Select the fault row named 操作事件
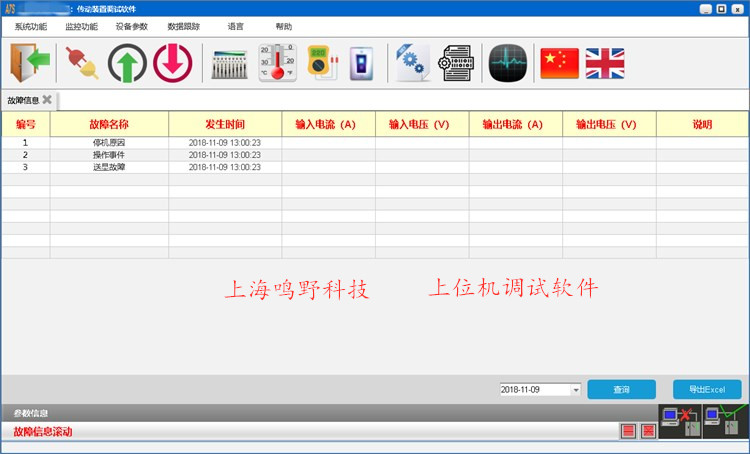 (x=109, y=155)
